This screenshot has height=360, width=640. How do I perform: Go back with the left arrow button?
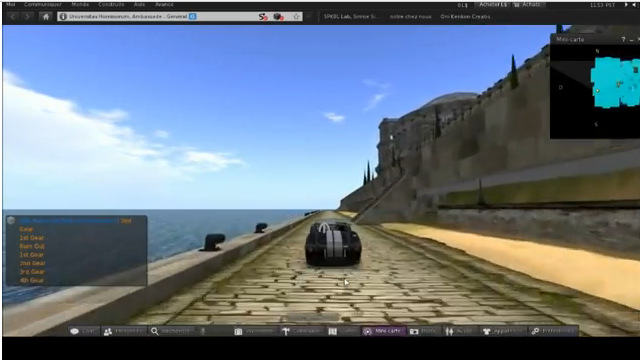[x=12, y=17]
